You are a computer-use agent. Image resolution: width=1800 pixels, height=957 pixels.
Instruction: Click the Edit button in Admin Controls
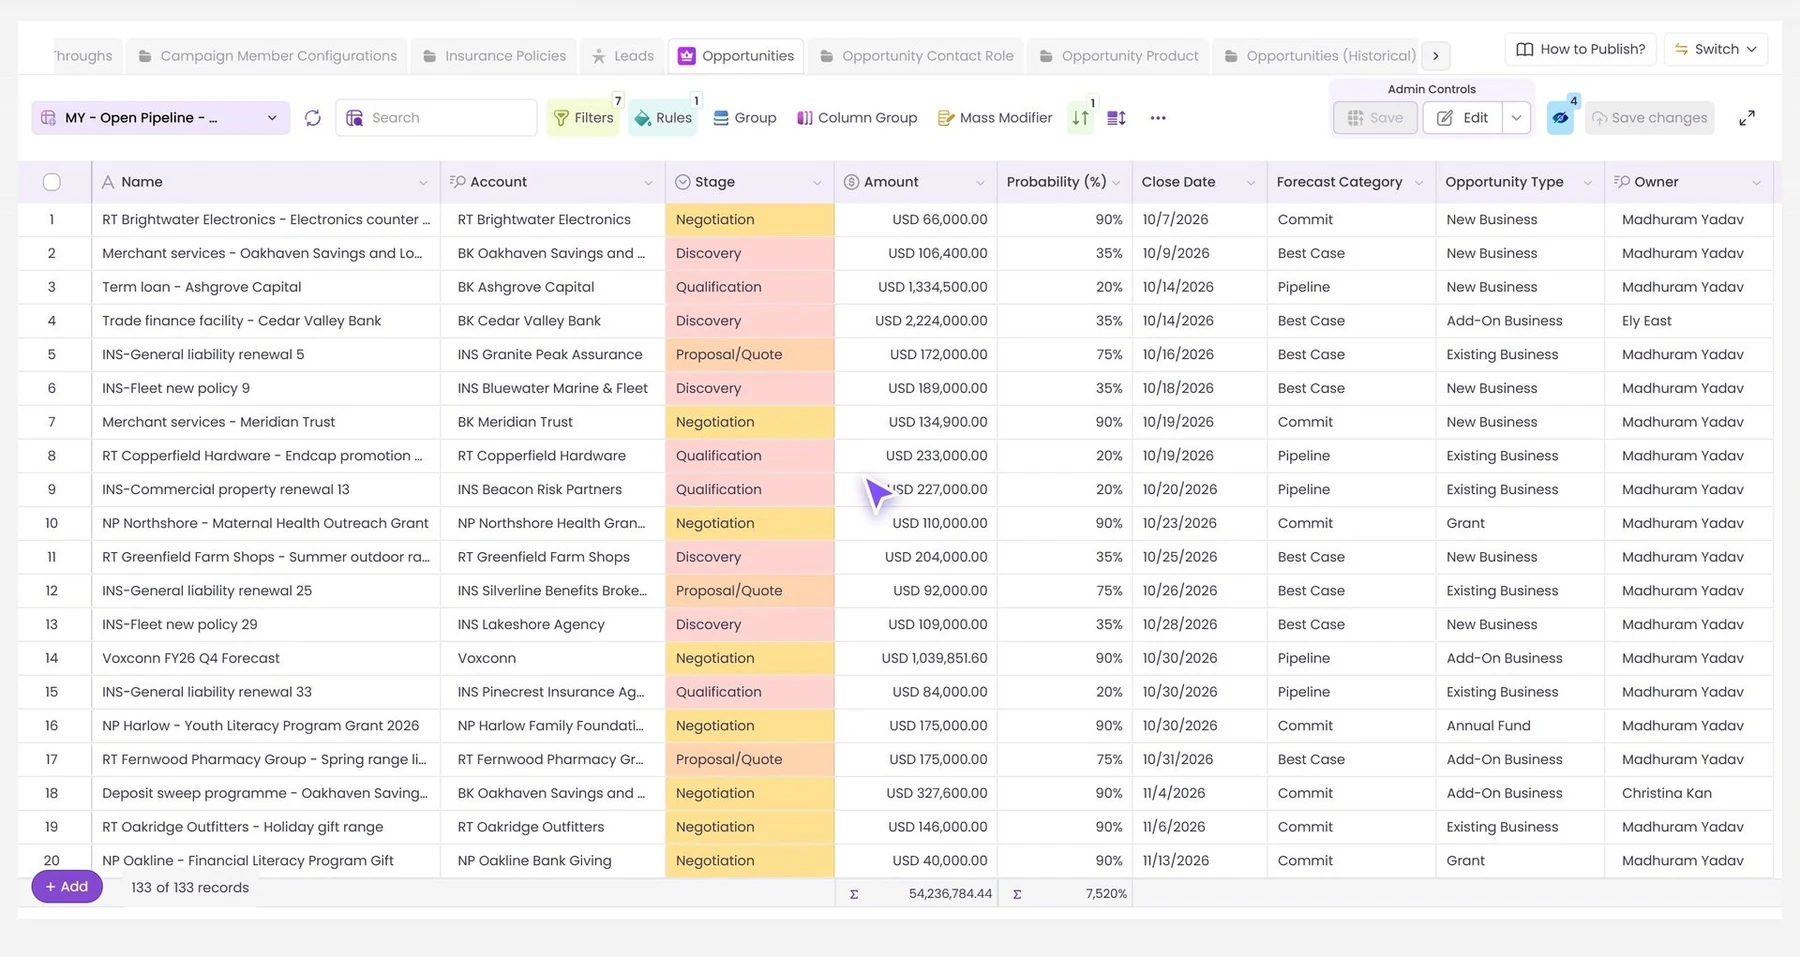tap(1463, 118)
